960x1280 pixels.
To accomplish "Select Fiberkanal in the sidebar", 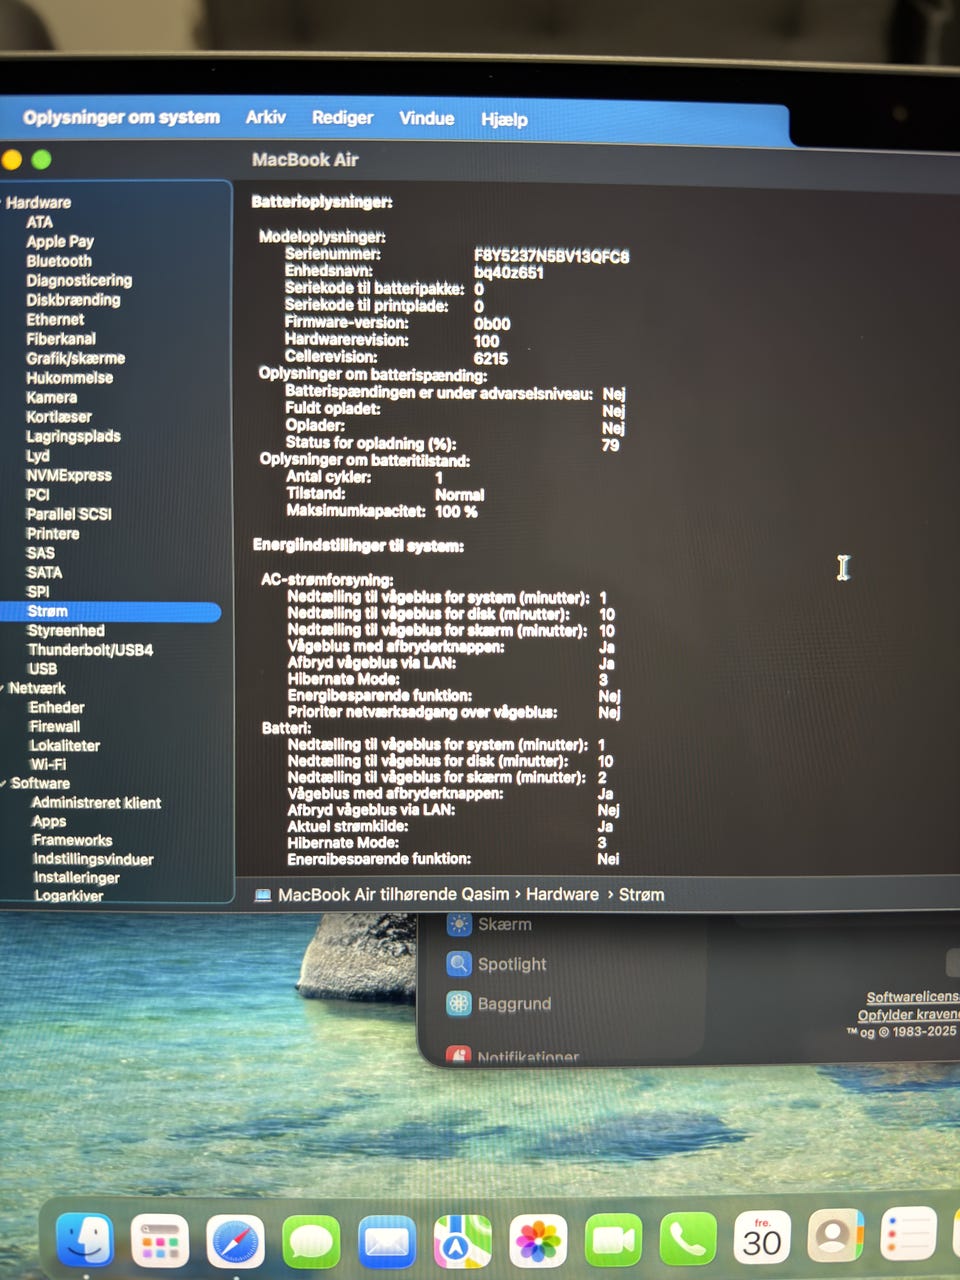I will click(61, 339).
